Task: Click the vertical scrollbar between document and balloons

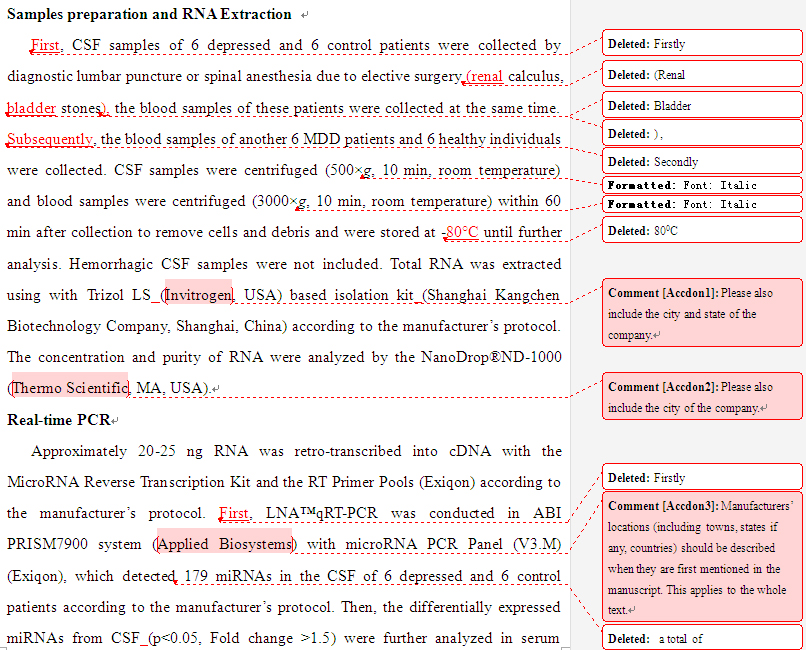Action: 573,325
